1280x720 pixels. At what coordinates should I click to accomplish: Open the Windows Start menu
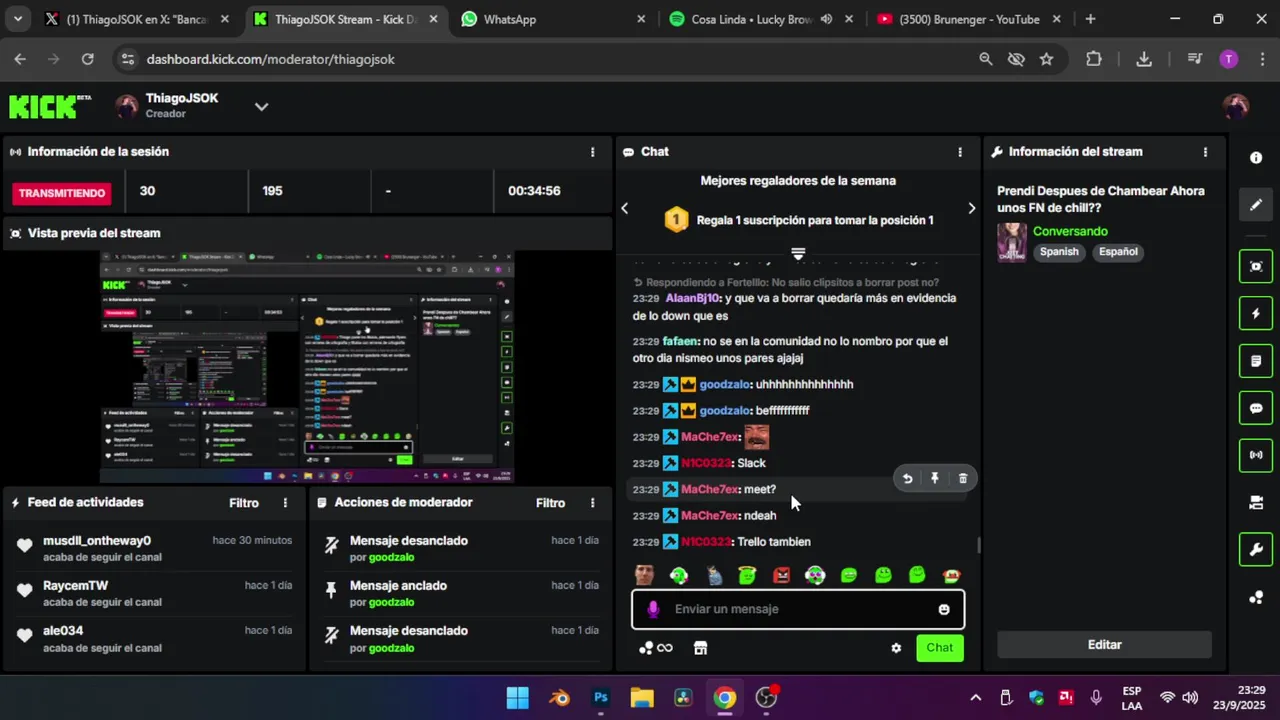pos(517,698)
